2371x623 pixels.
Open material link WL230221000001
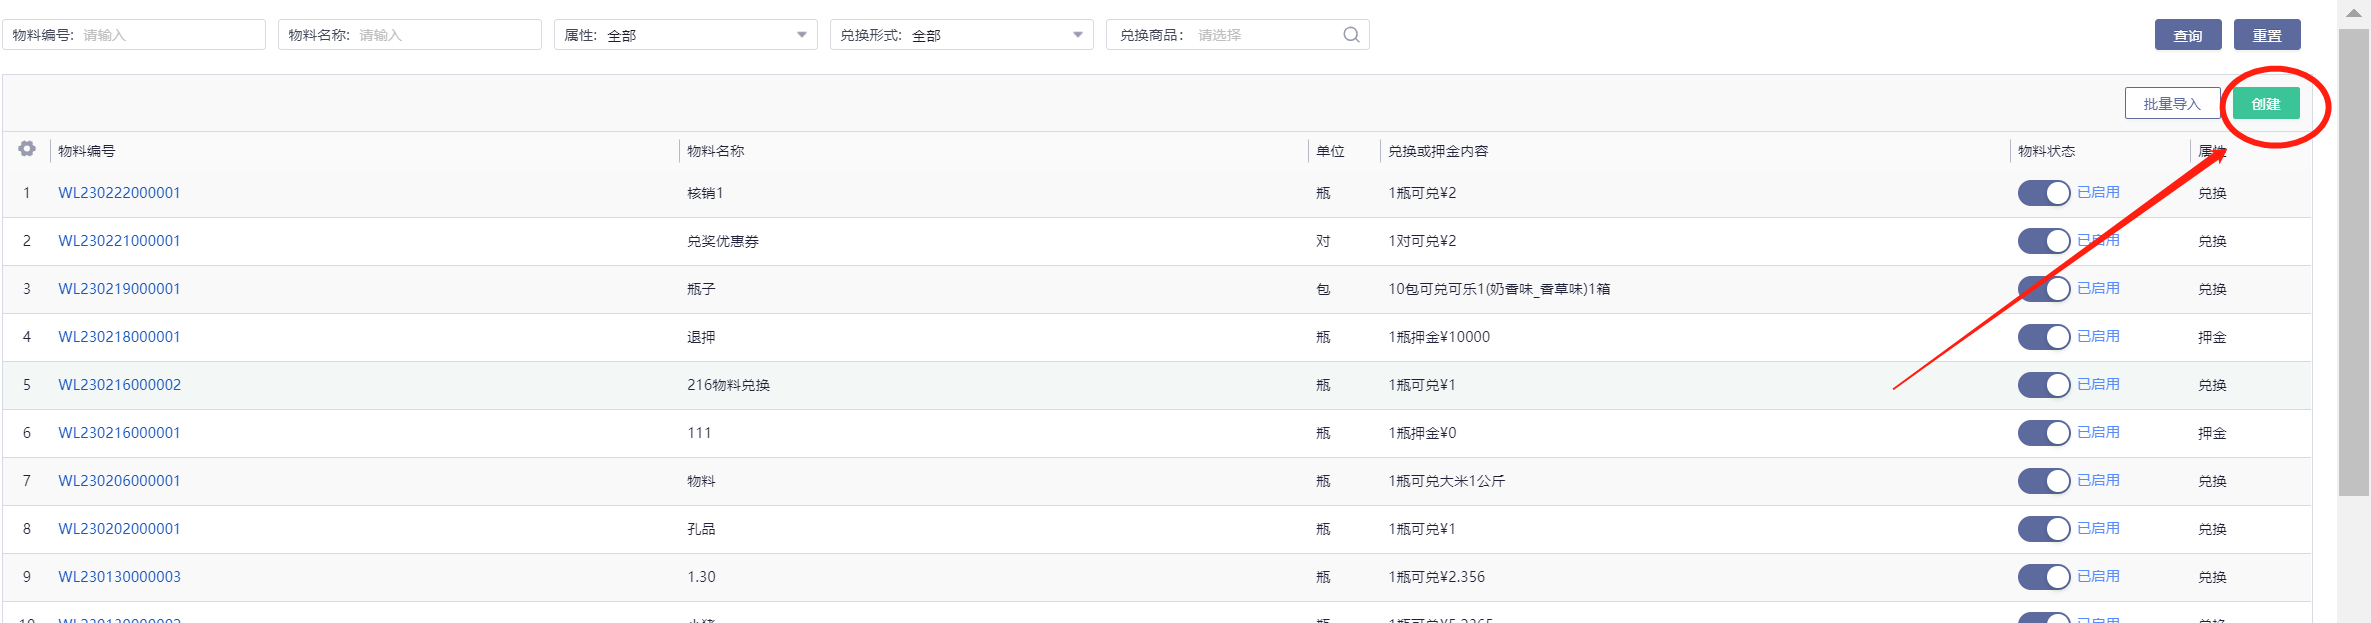(x=119, y=241)
